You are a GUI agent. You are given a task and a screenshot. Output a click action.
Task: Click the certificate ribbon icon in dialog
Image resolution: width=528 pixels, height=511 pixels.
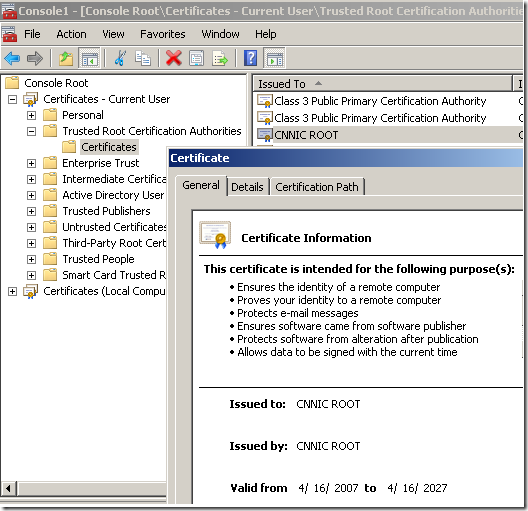[215, 235]
